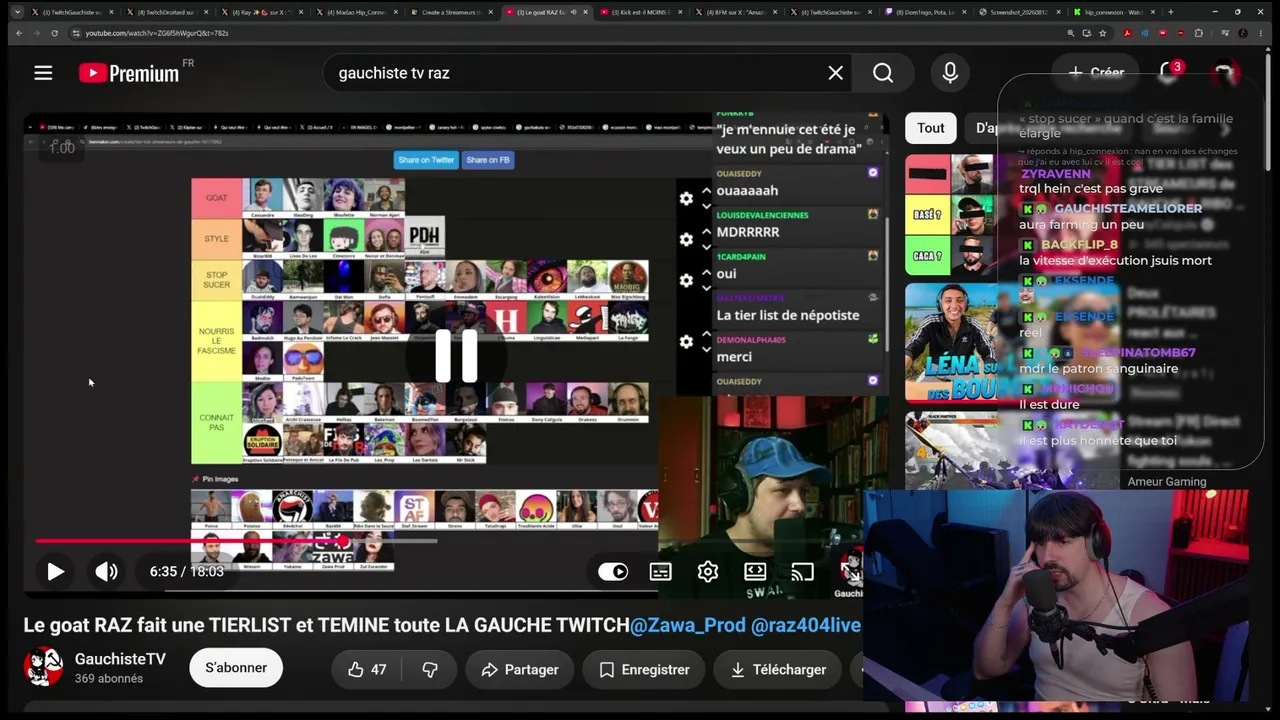This screenshot has height=720, width=1280.
Task: Share the video via Partager
Action: [520, 670]
